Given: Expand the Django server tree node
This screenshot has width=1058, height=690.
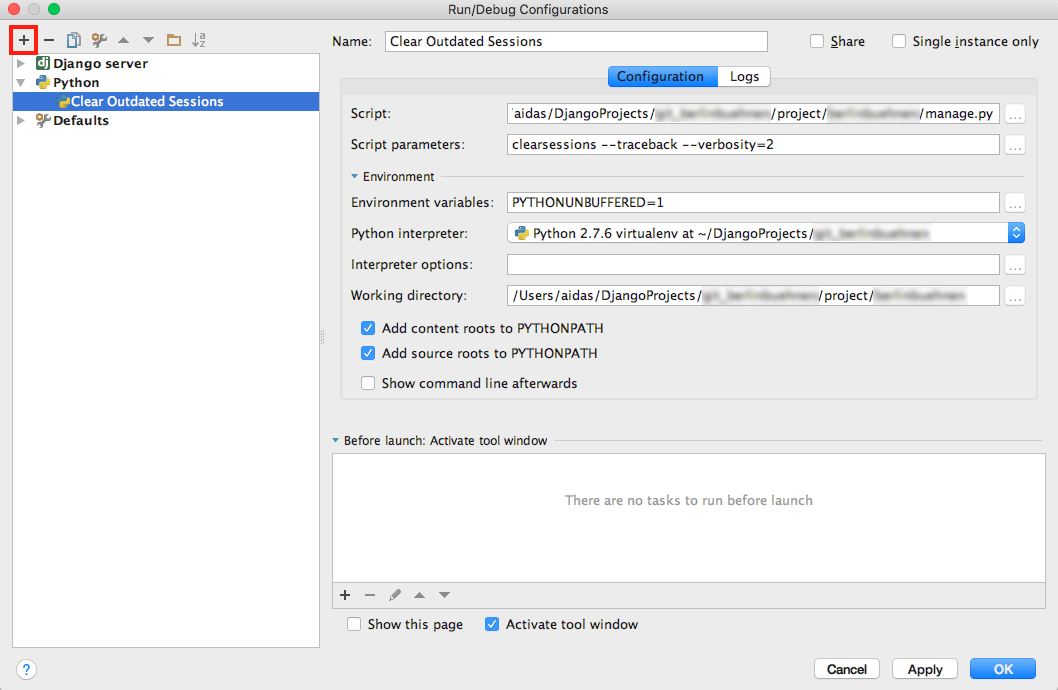Looking at the screenshot, I should [x=21, y=63].
